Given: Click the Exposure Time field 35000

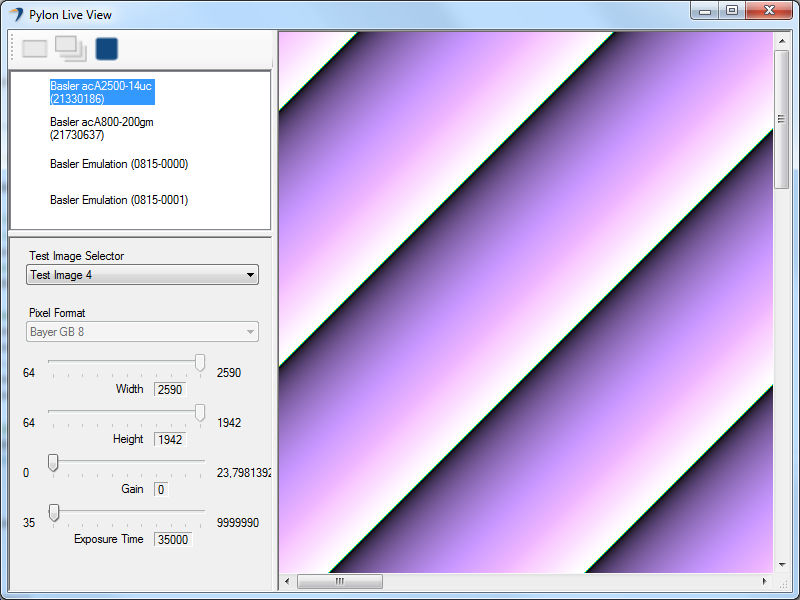Looking at the screenshot, I should tap(173, 539).
